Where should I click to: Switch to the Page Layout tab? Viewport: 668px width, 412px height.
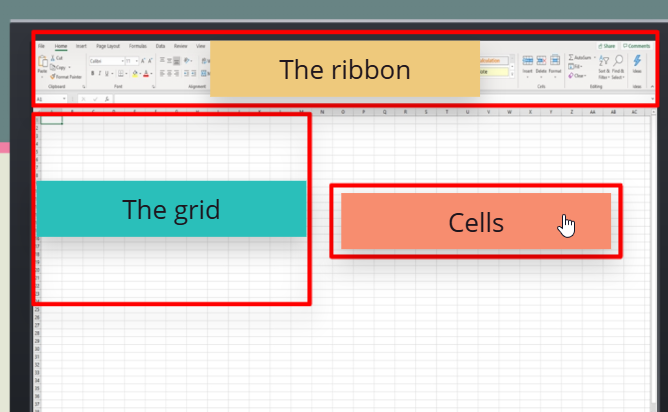click(107, 46)
